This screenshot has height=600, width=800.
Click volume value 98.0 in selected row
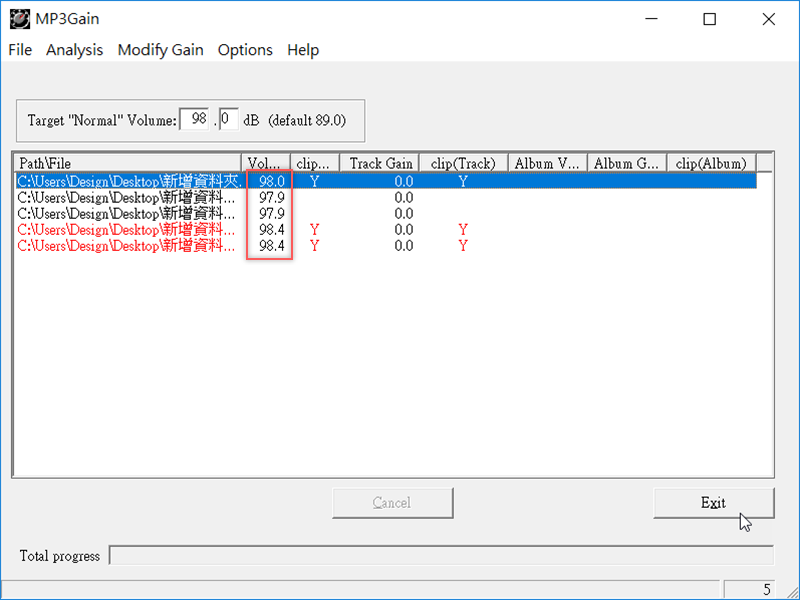pyautogui.click(x=271, y=181)
